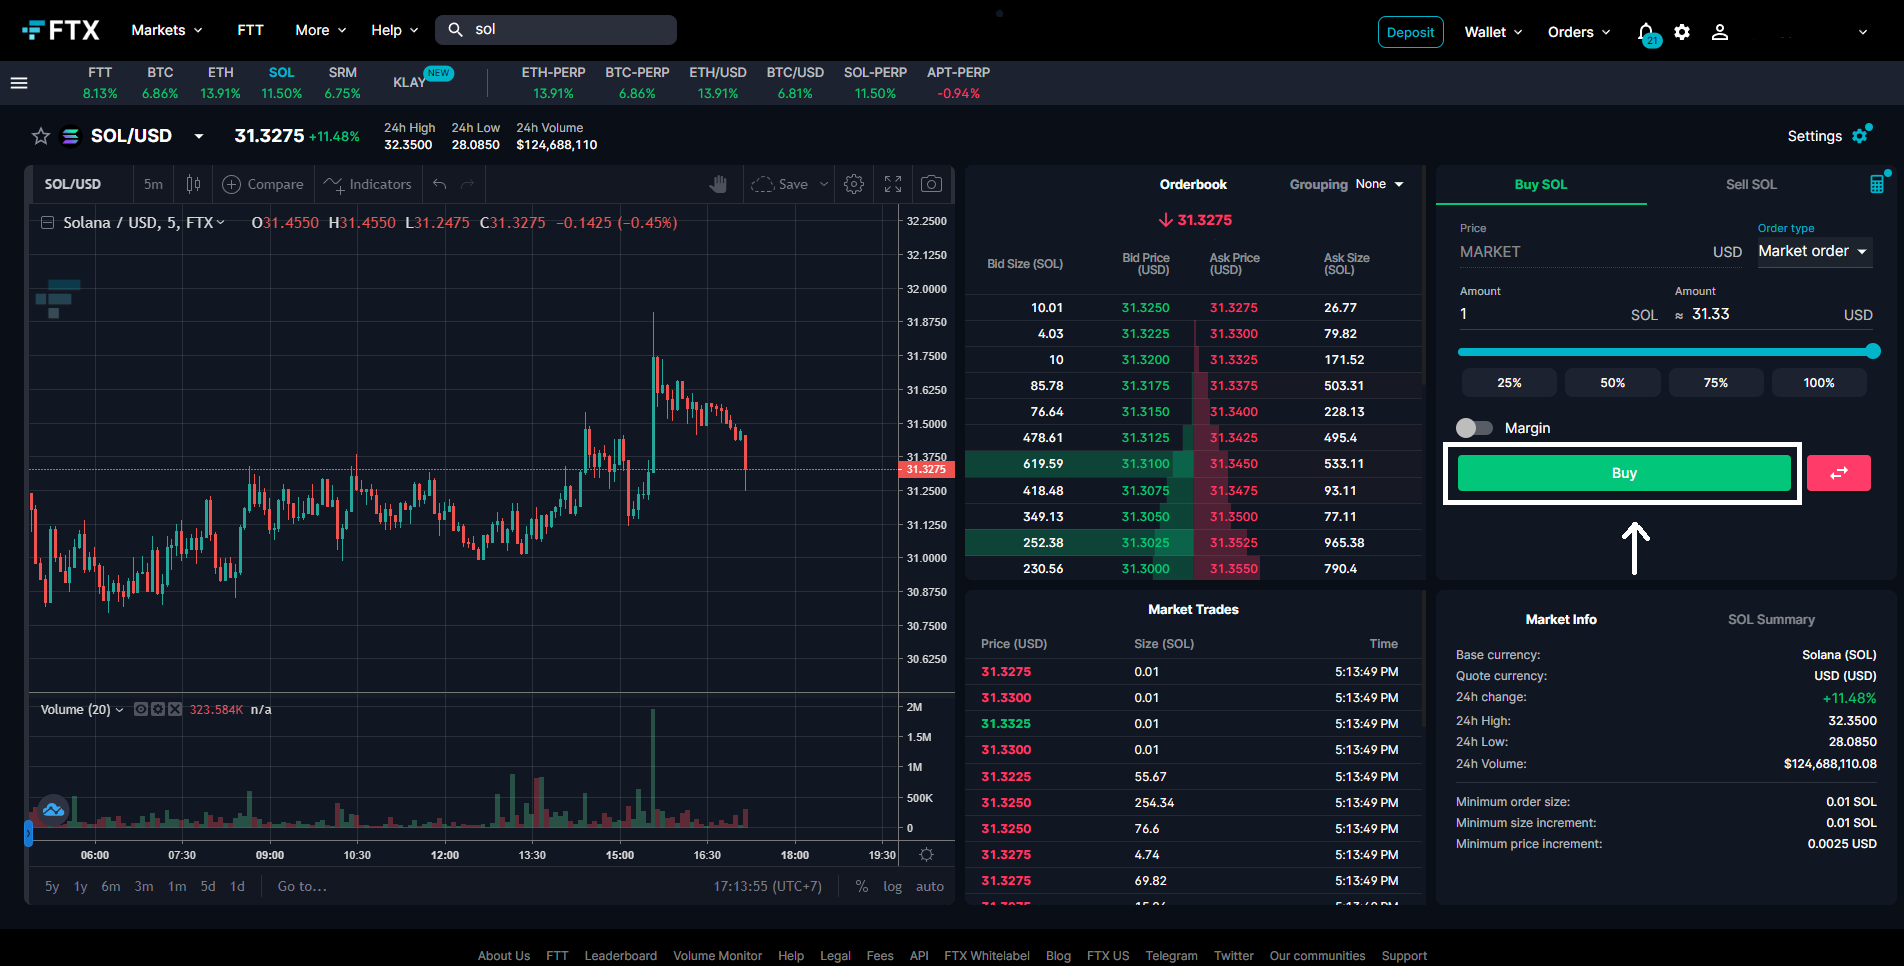Redo the chart action
Image resolution: width=1904 pixels, height=966 pixels.
point(467,184)
